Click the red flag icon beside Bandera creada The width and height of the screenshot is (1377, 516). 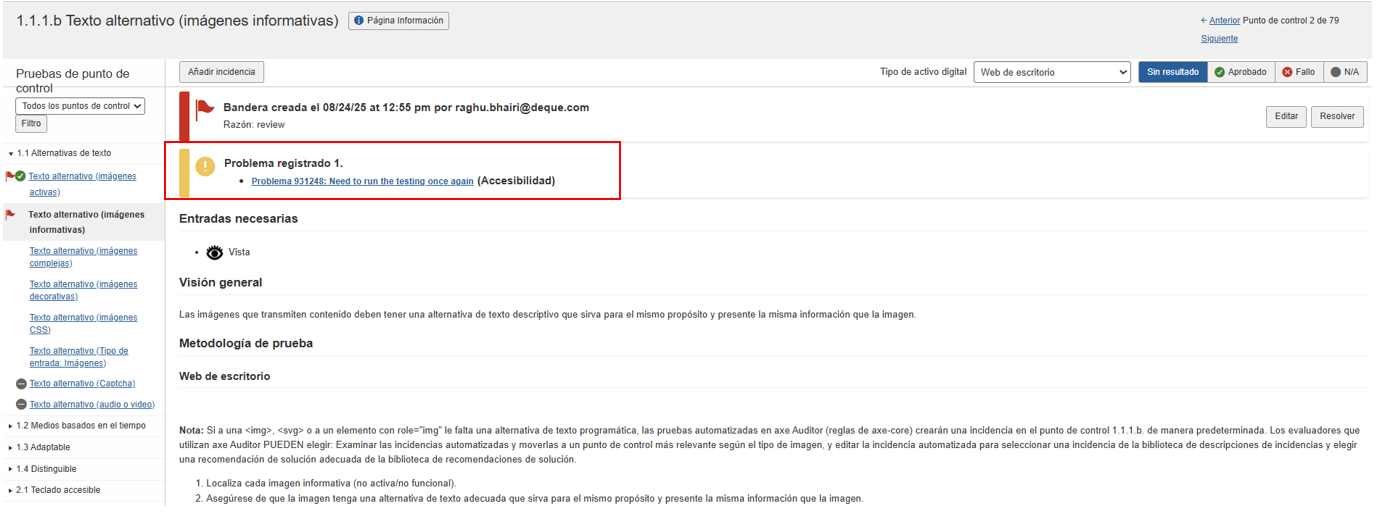point(205,108)
